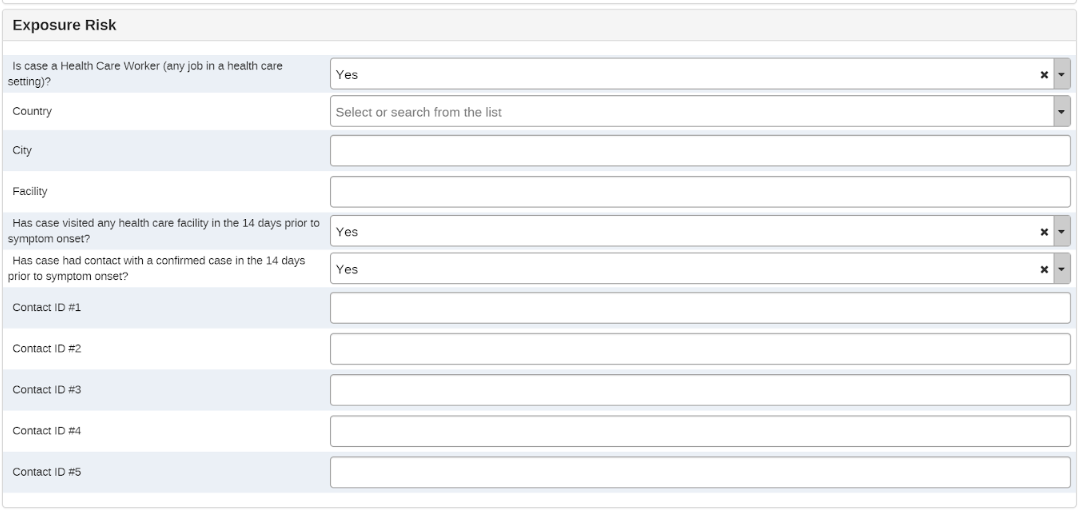Clear the visited health care facility answer
Screen dimensions: 1080x510
[1043, 232]
